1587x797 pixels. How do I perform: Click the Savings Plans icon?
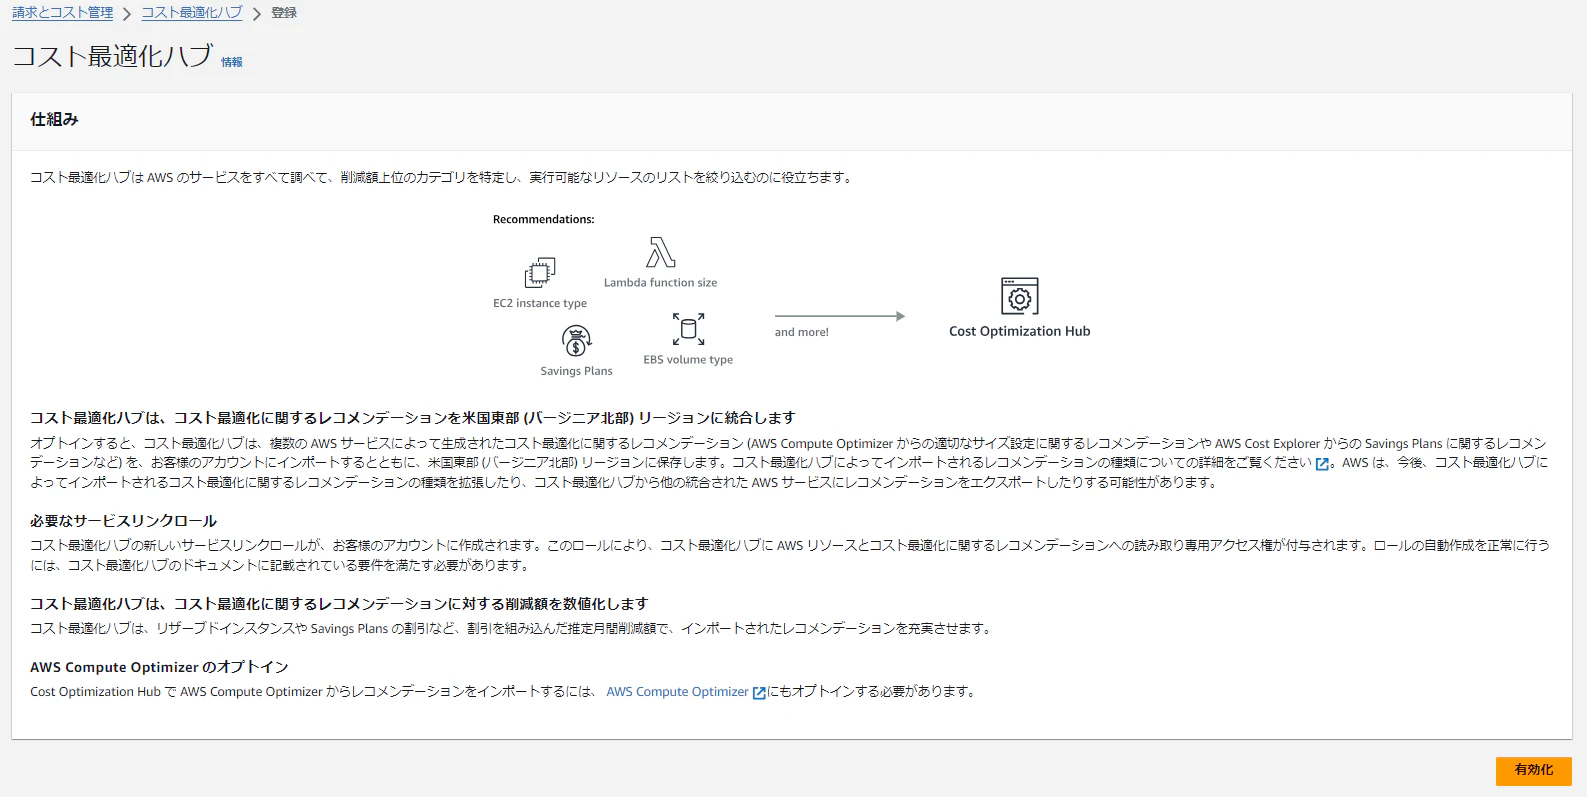576,341
